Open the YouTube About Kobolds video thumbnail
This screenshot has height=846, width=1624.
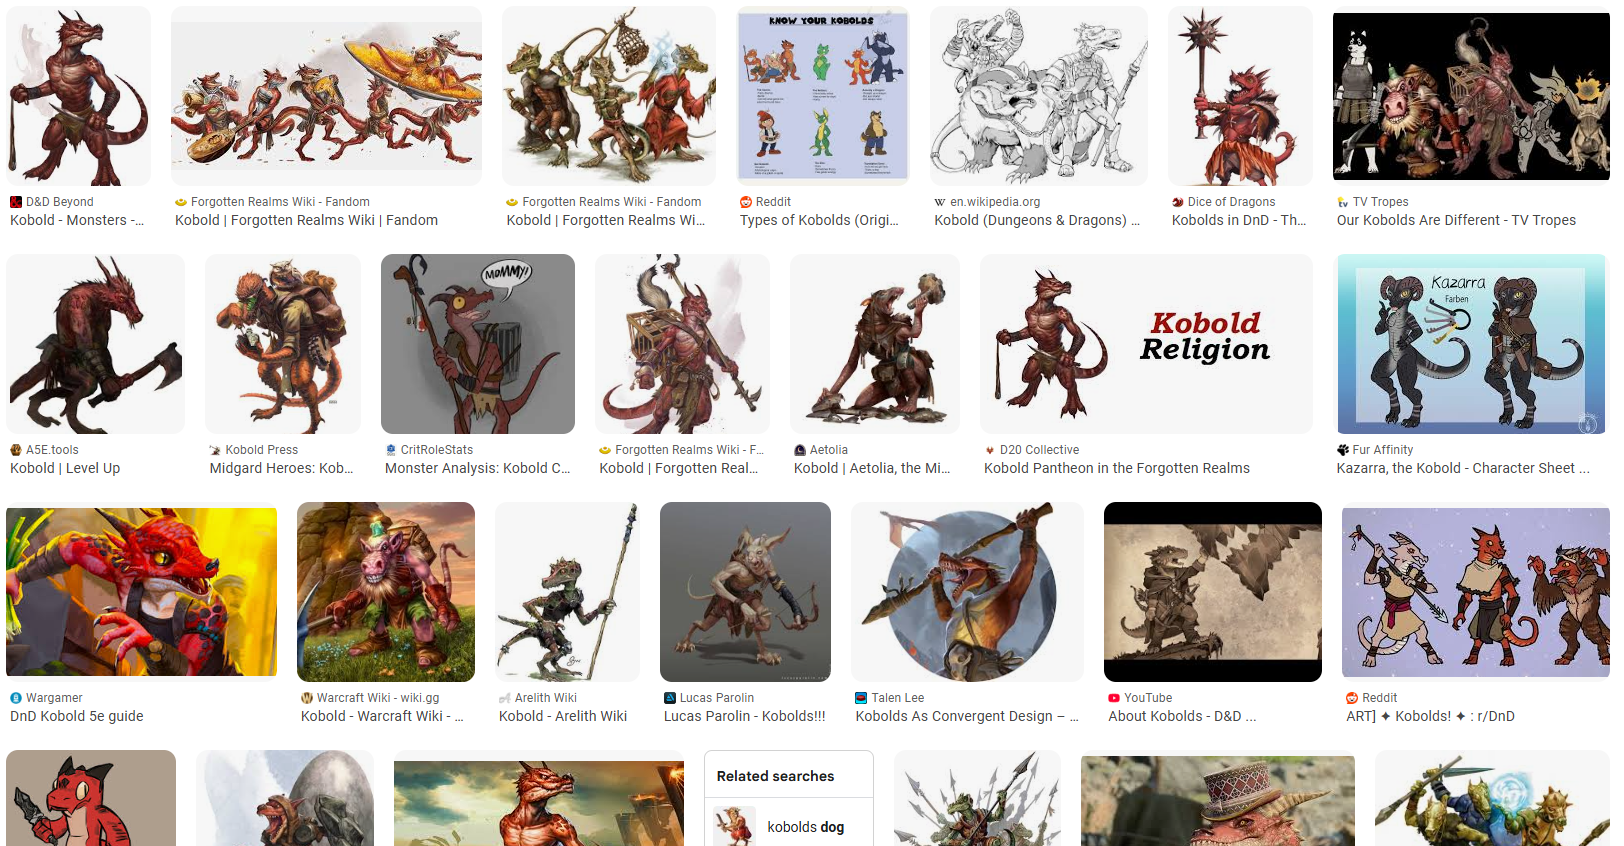click(x=1213, y=592)
